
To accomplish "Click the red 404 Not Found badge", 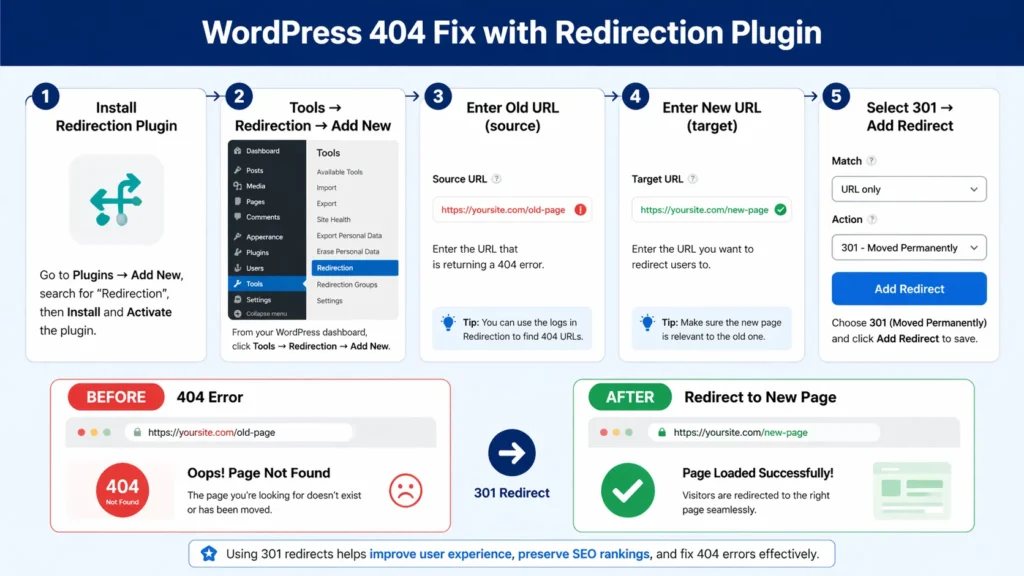I will point(121,490).
